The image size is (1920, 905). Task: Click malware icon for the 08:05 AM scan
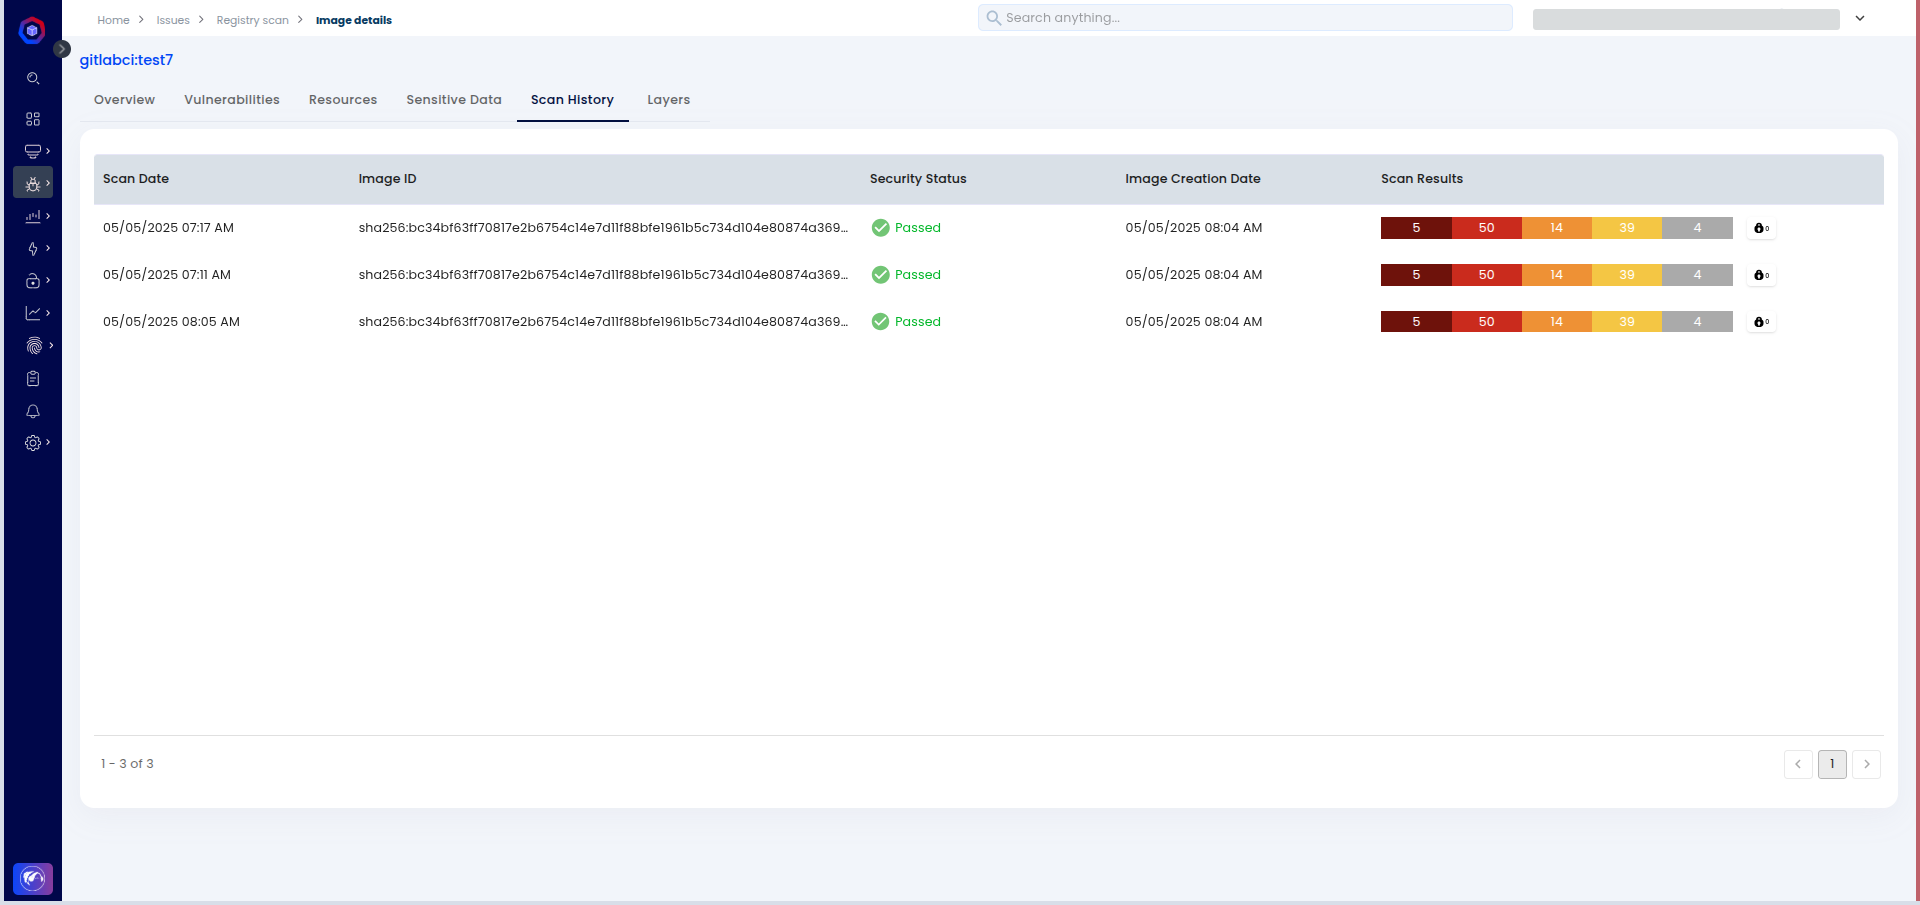point(1761,322)
